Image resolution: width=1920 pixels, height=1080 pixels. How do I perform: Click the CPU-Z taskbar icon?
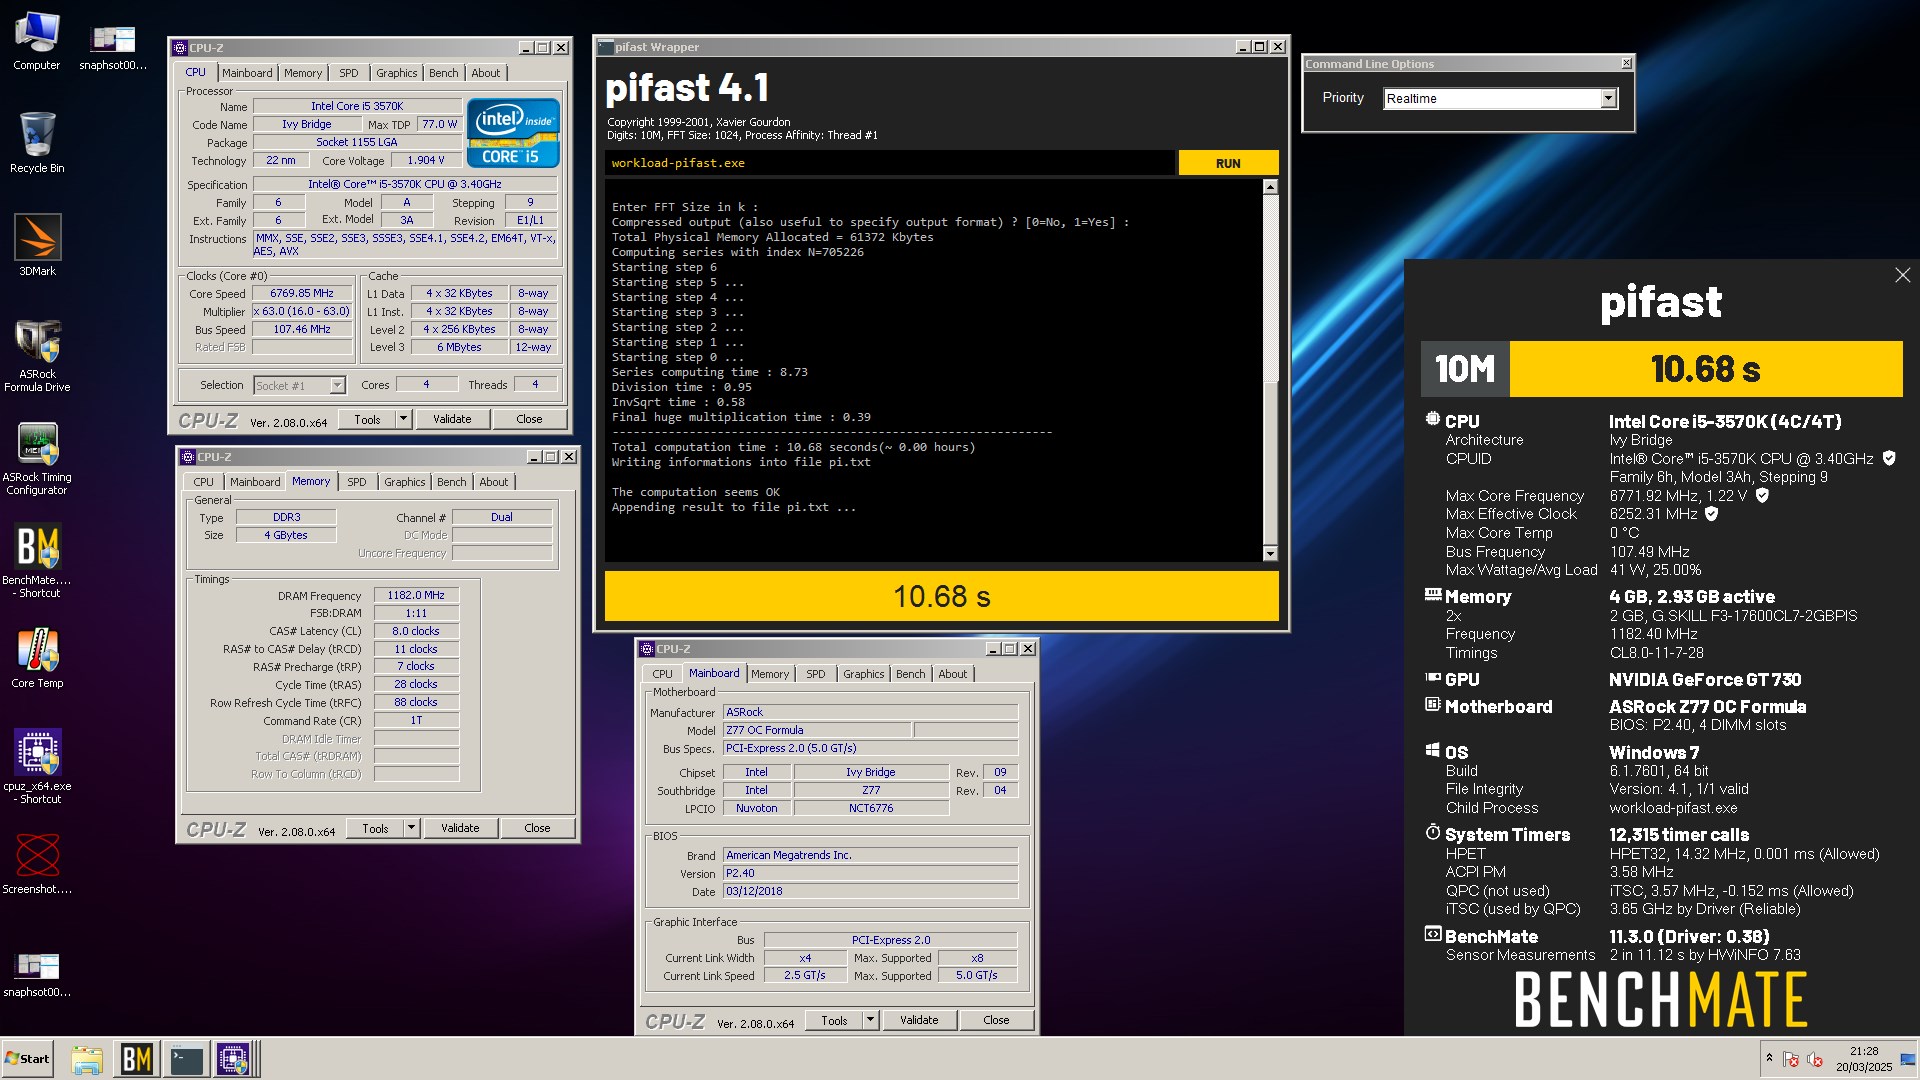[x=234, y=1059]
